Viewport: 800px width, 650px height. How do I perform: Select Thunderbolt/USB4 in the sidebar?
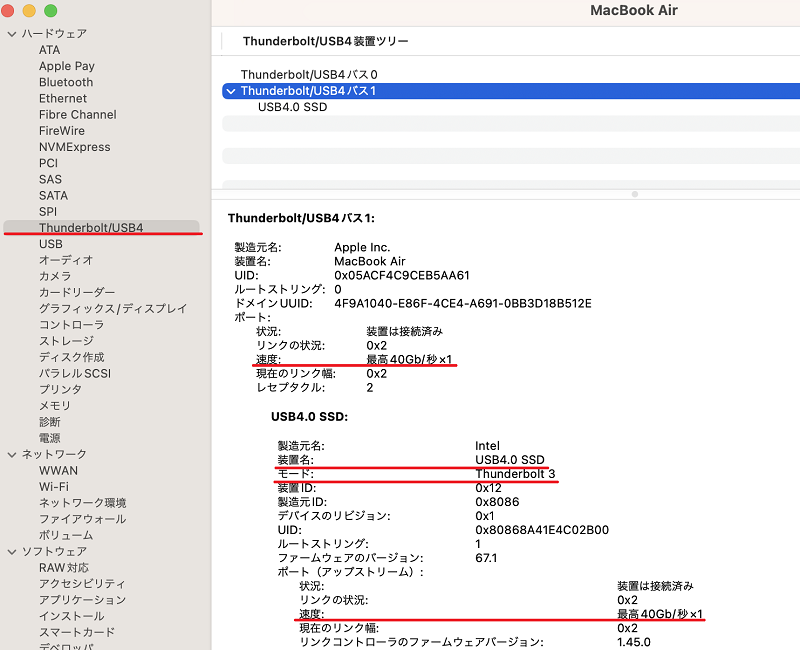click(x=101, y=228)
